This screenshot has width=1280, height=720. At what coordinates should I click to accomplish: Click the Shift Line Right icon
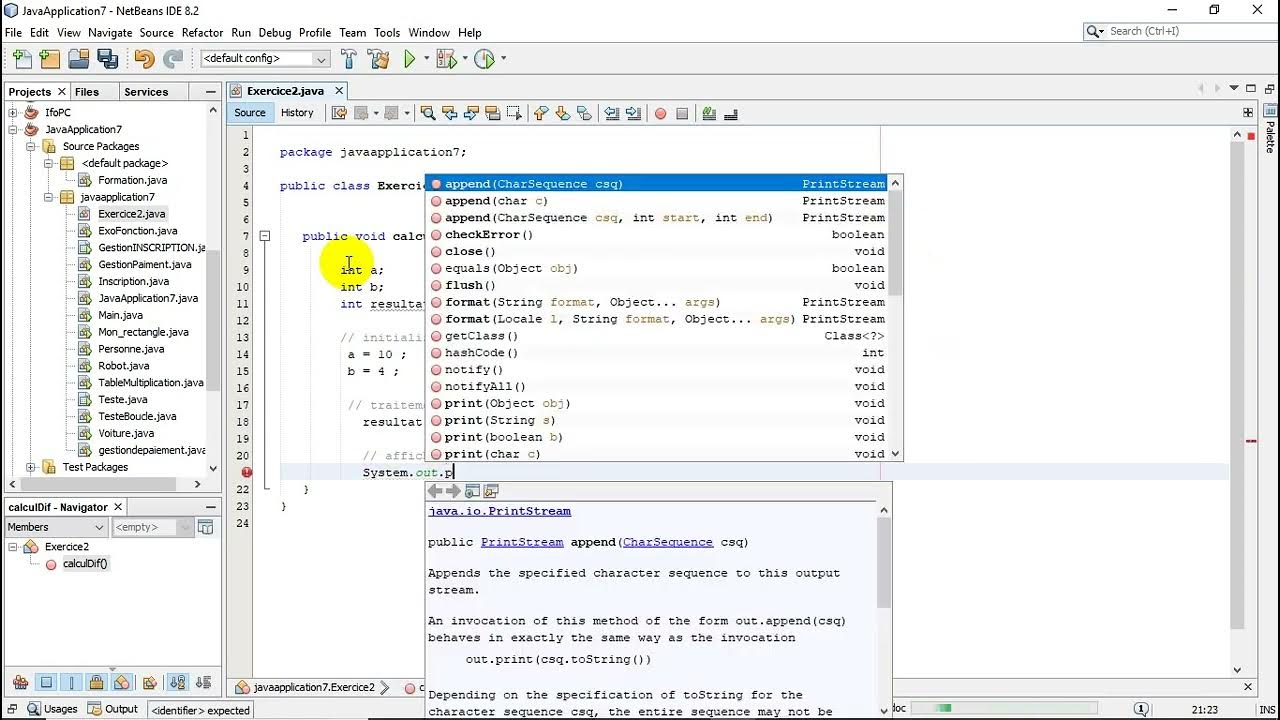(633, 113)
